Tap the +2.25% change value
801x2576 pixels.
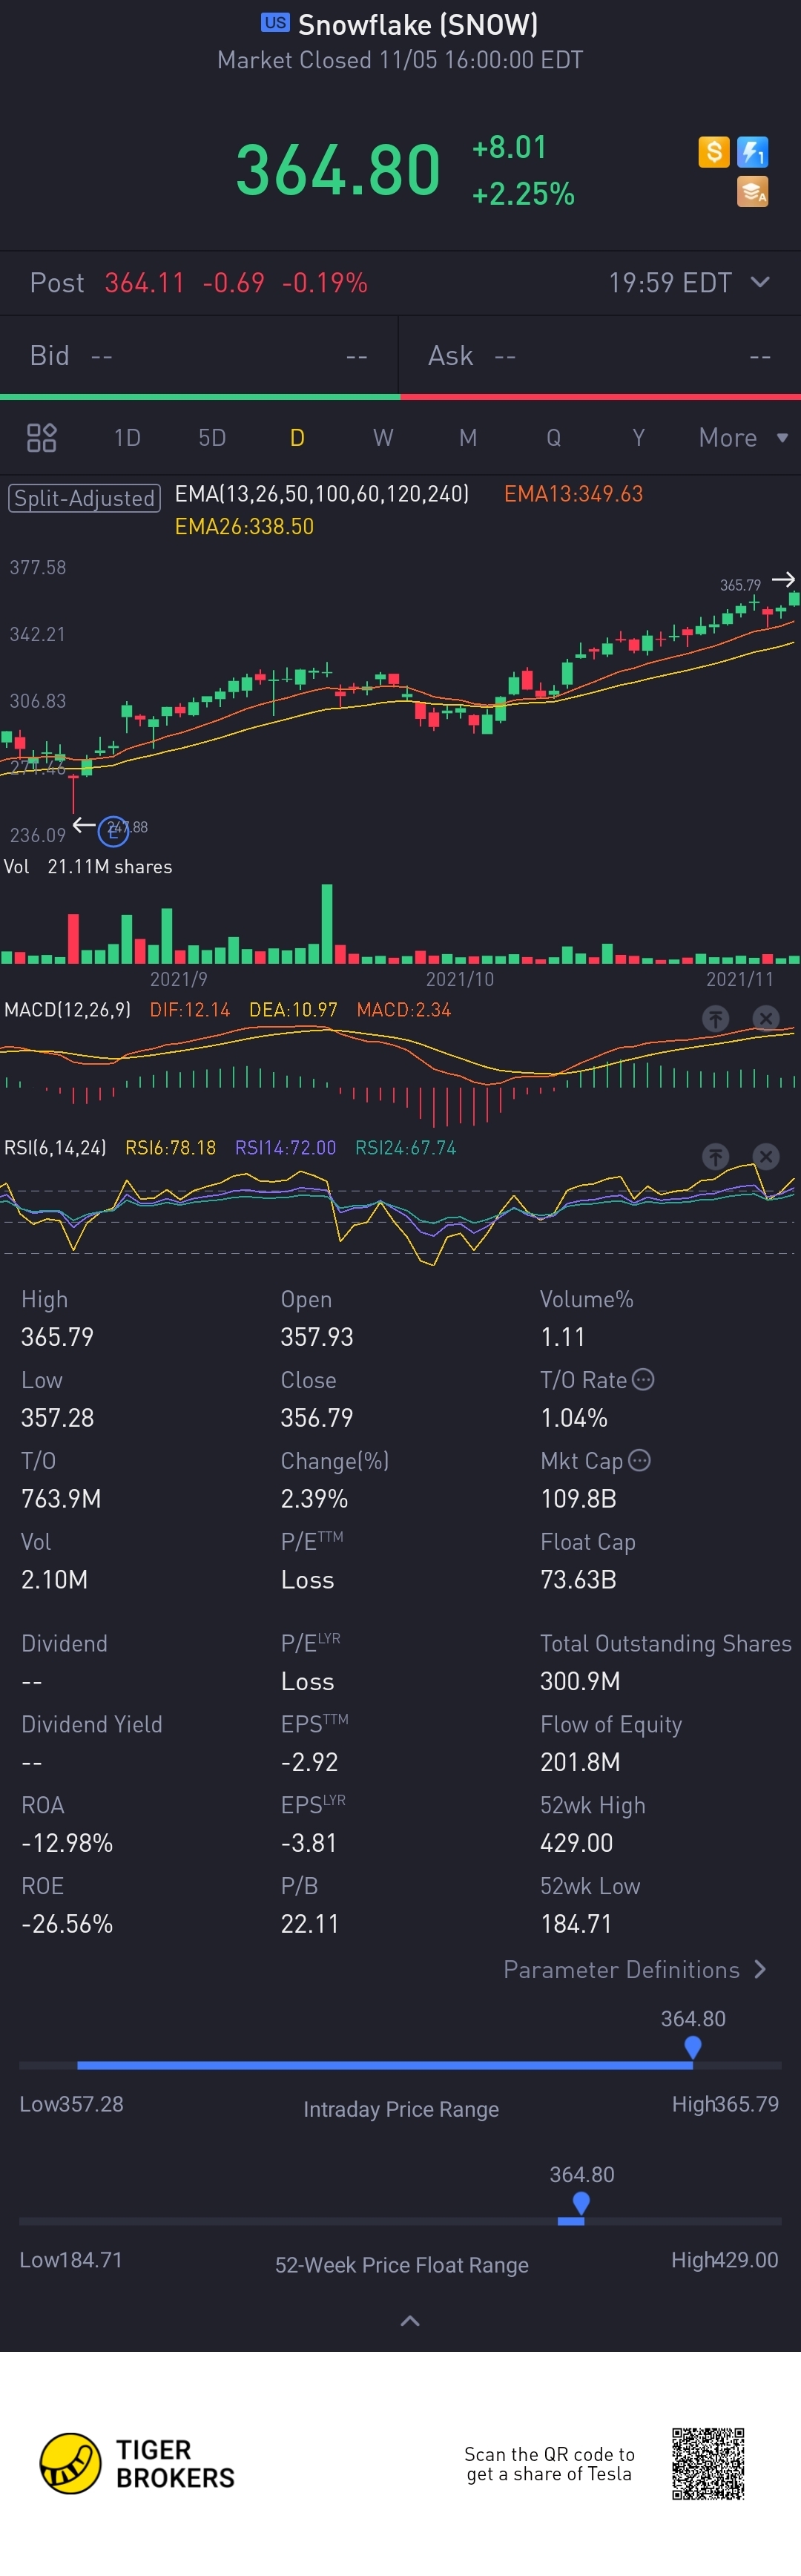coord(523,193)
